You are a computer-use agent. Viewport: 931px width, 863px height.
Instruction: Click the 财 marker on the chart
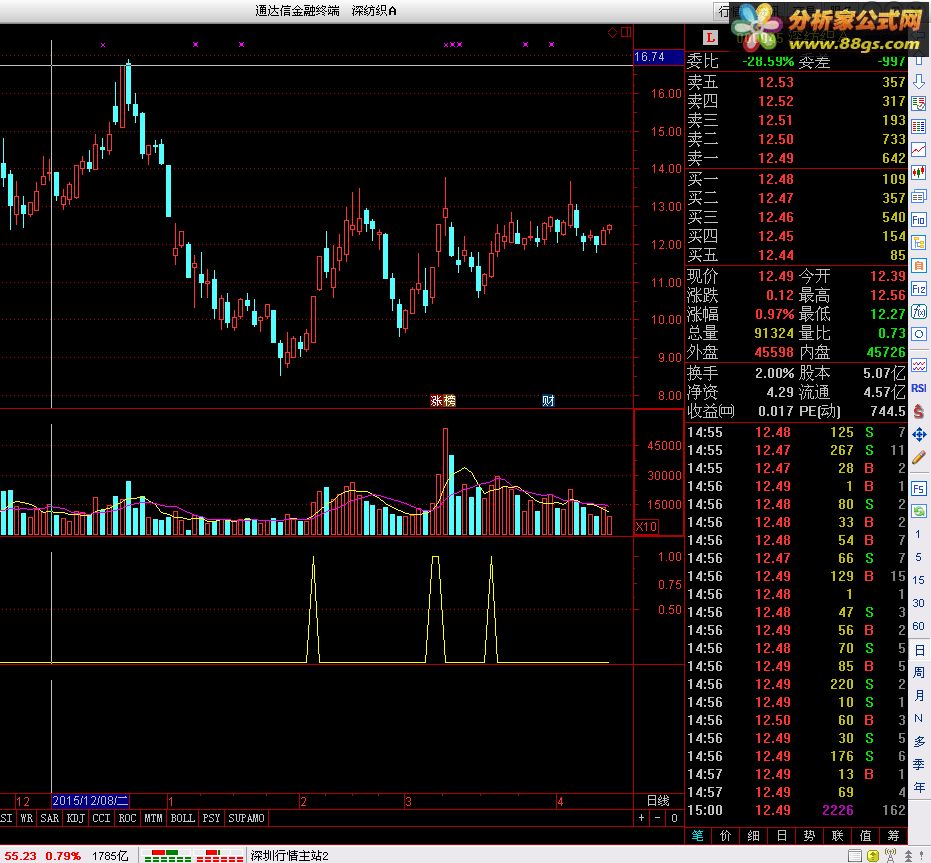(x=548, y=400)
